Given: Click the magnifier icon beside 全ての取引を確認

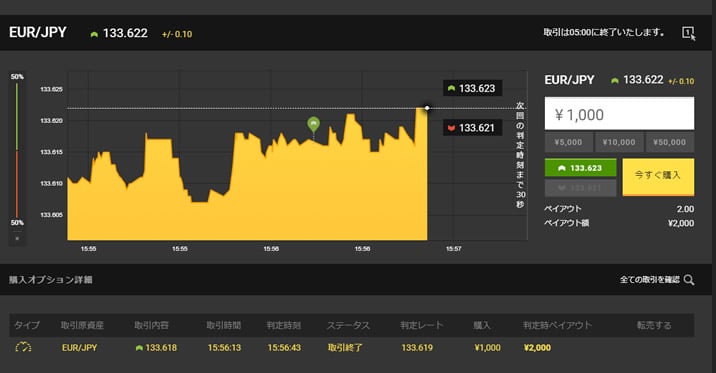Looking at the screenshot, I should point(689,280).
